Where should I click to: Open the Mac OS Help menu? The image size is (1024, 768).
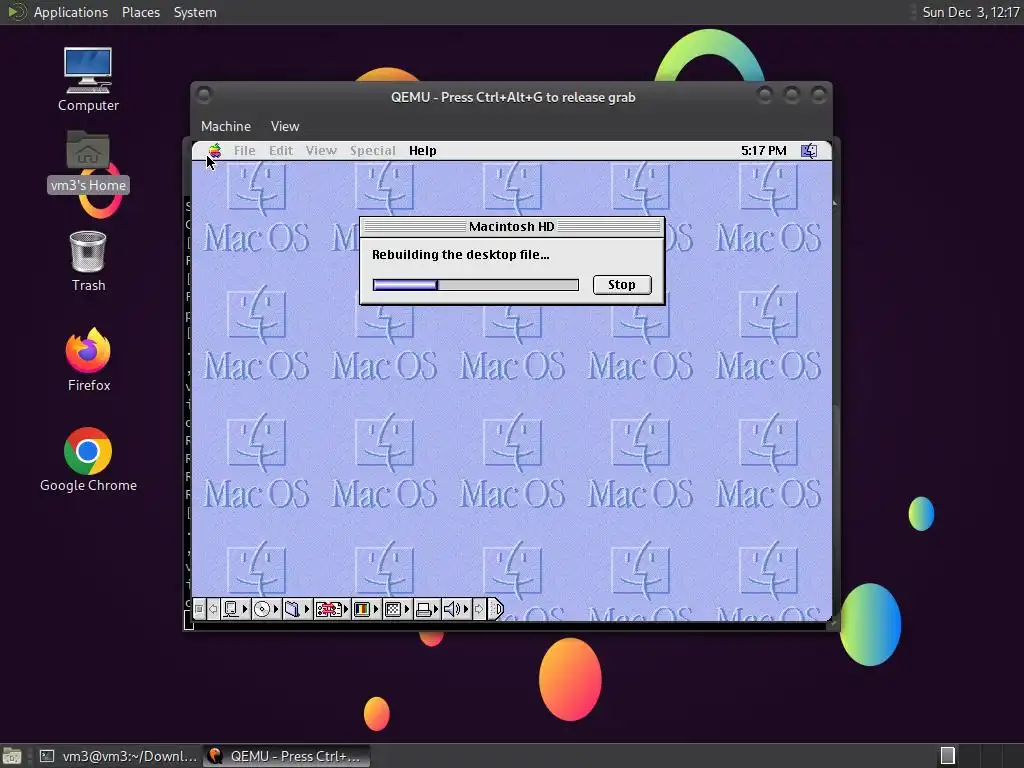423,151
